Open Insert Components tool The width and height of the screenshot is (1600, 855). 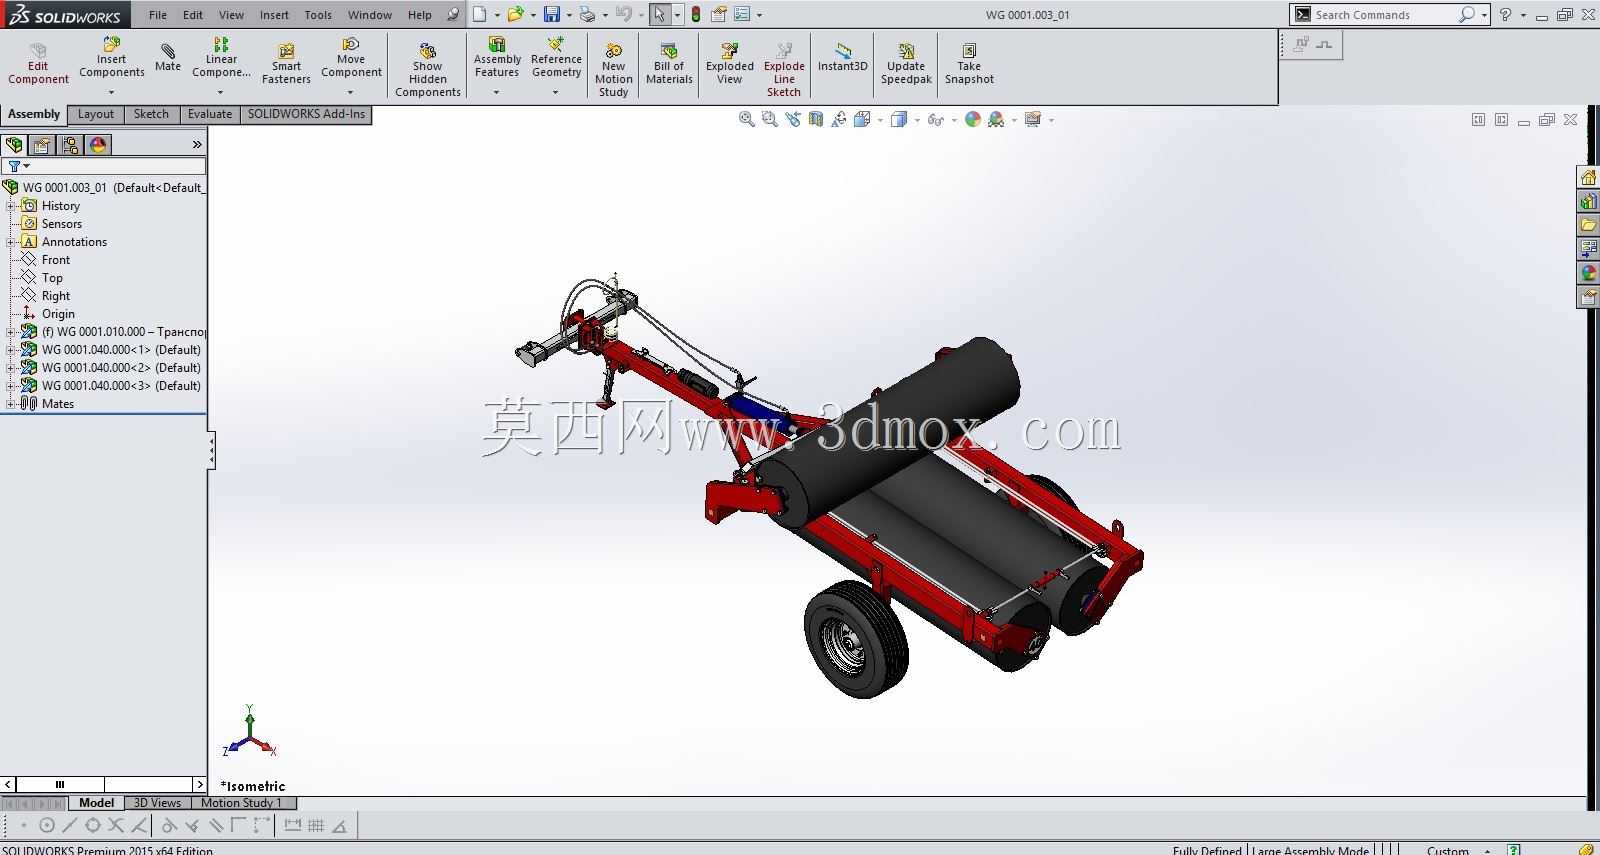[112, 58]
